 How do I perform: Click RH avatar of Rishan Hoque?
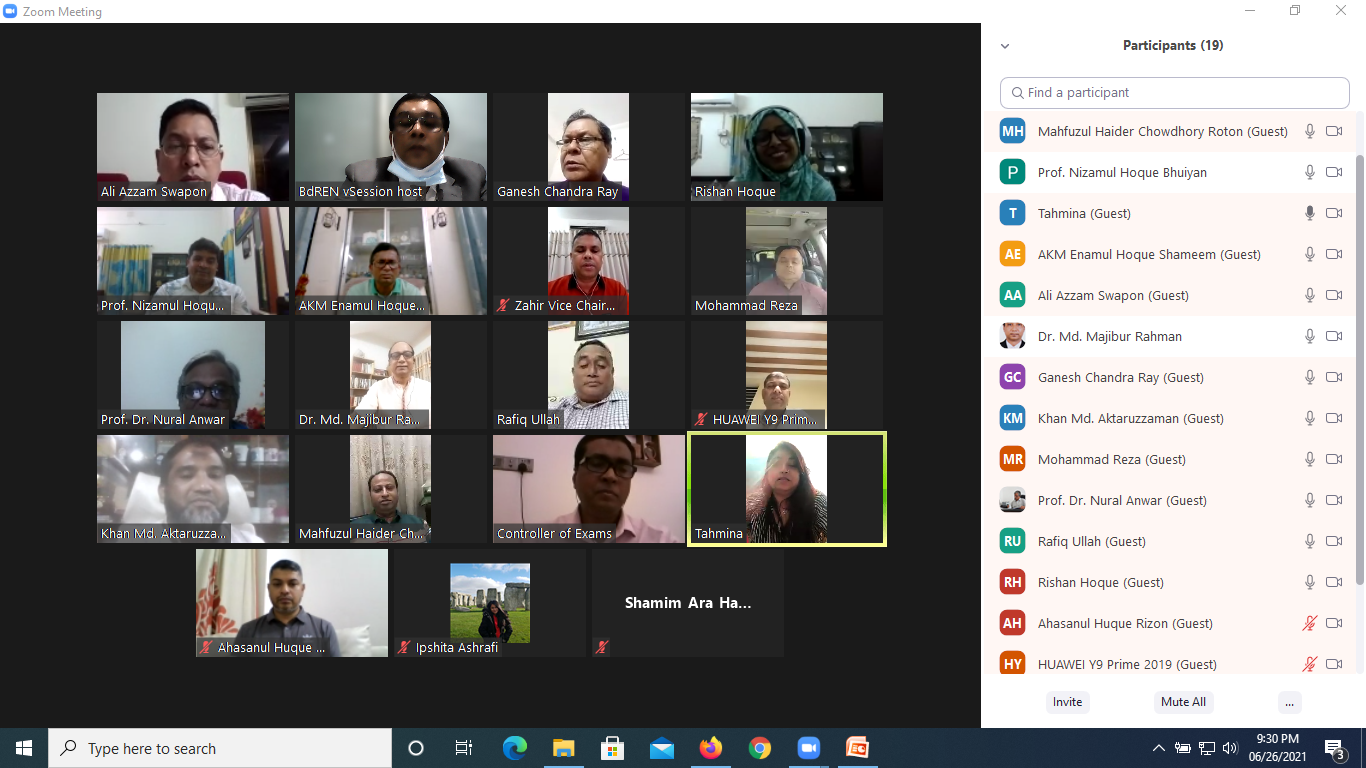(x=1013, y=582)
